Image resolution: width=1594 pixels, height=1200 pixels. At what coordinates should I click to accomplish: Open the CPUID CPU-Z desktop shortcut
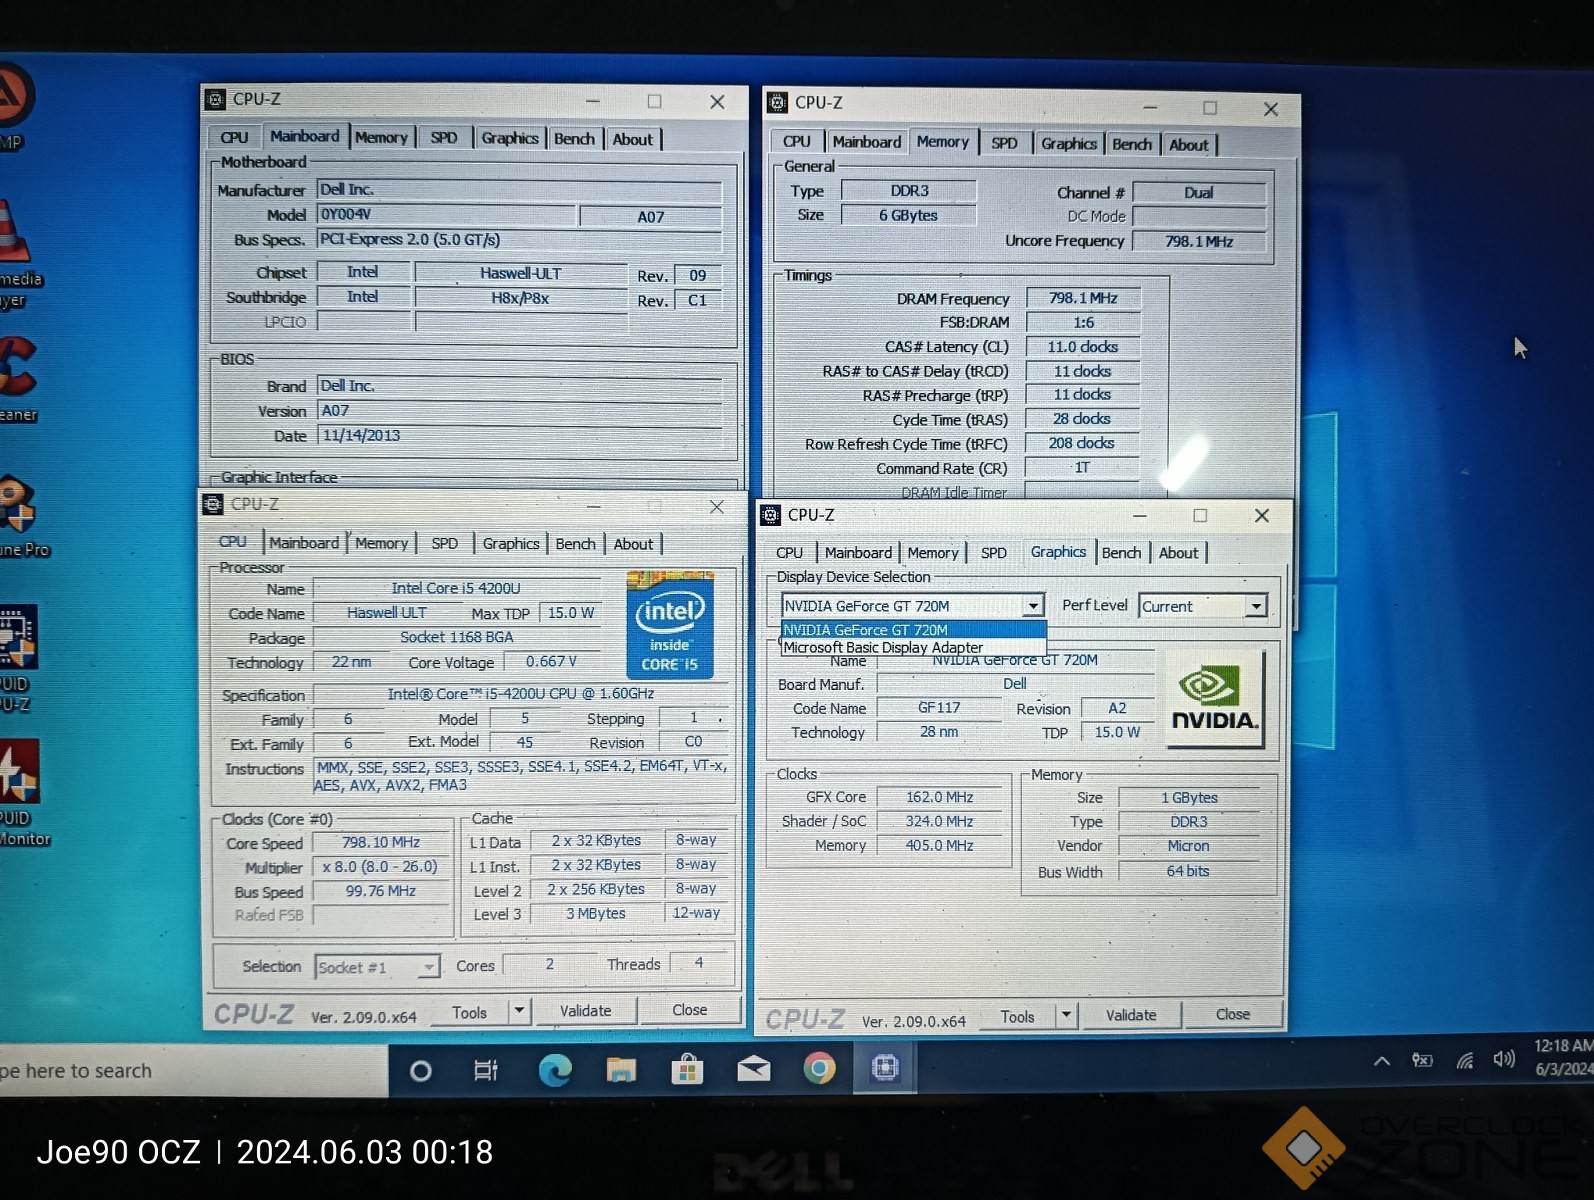coord(17,657)
